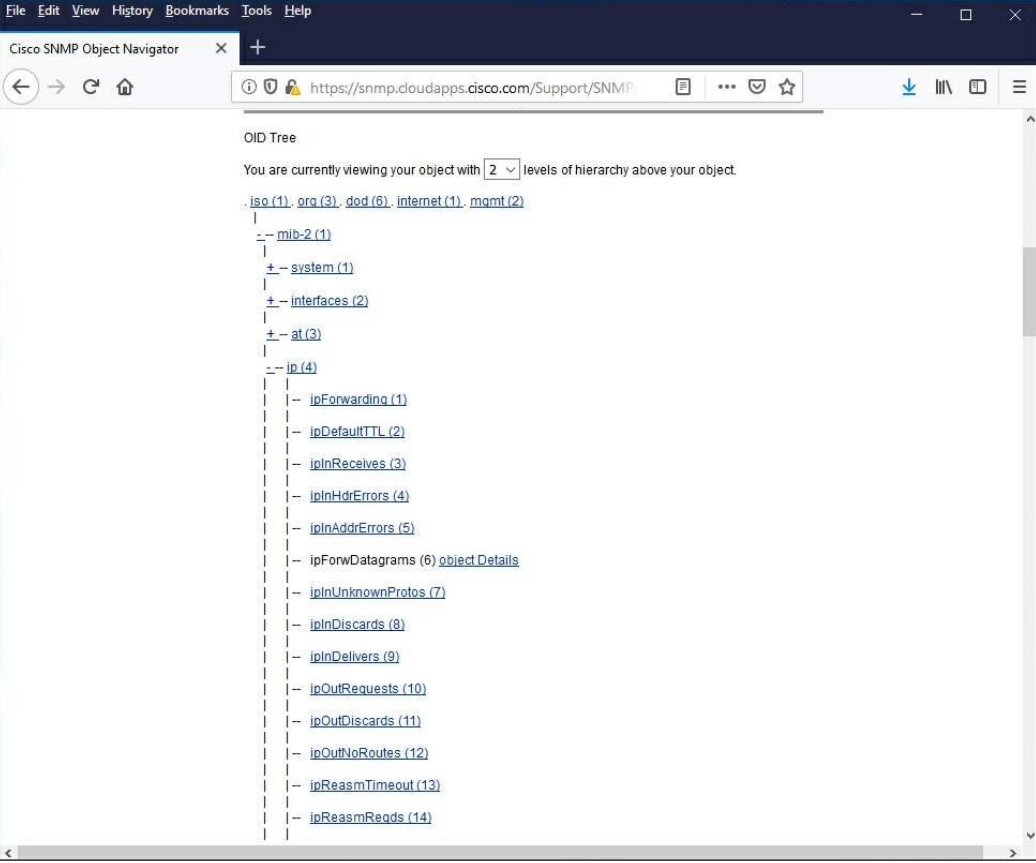Image resolution: width=1036 pixels, height=863 pixels.
Task: Select ipInDiscards (8) in the tree
Action: pos(357,624)
